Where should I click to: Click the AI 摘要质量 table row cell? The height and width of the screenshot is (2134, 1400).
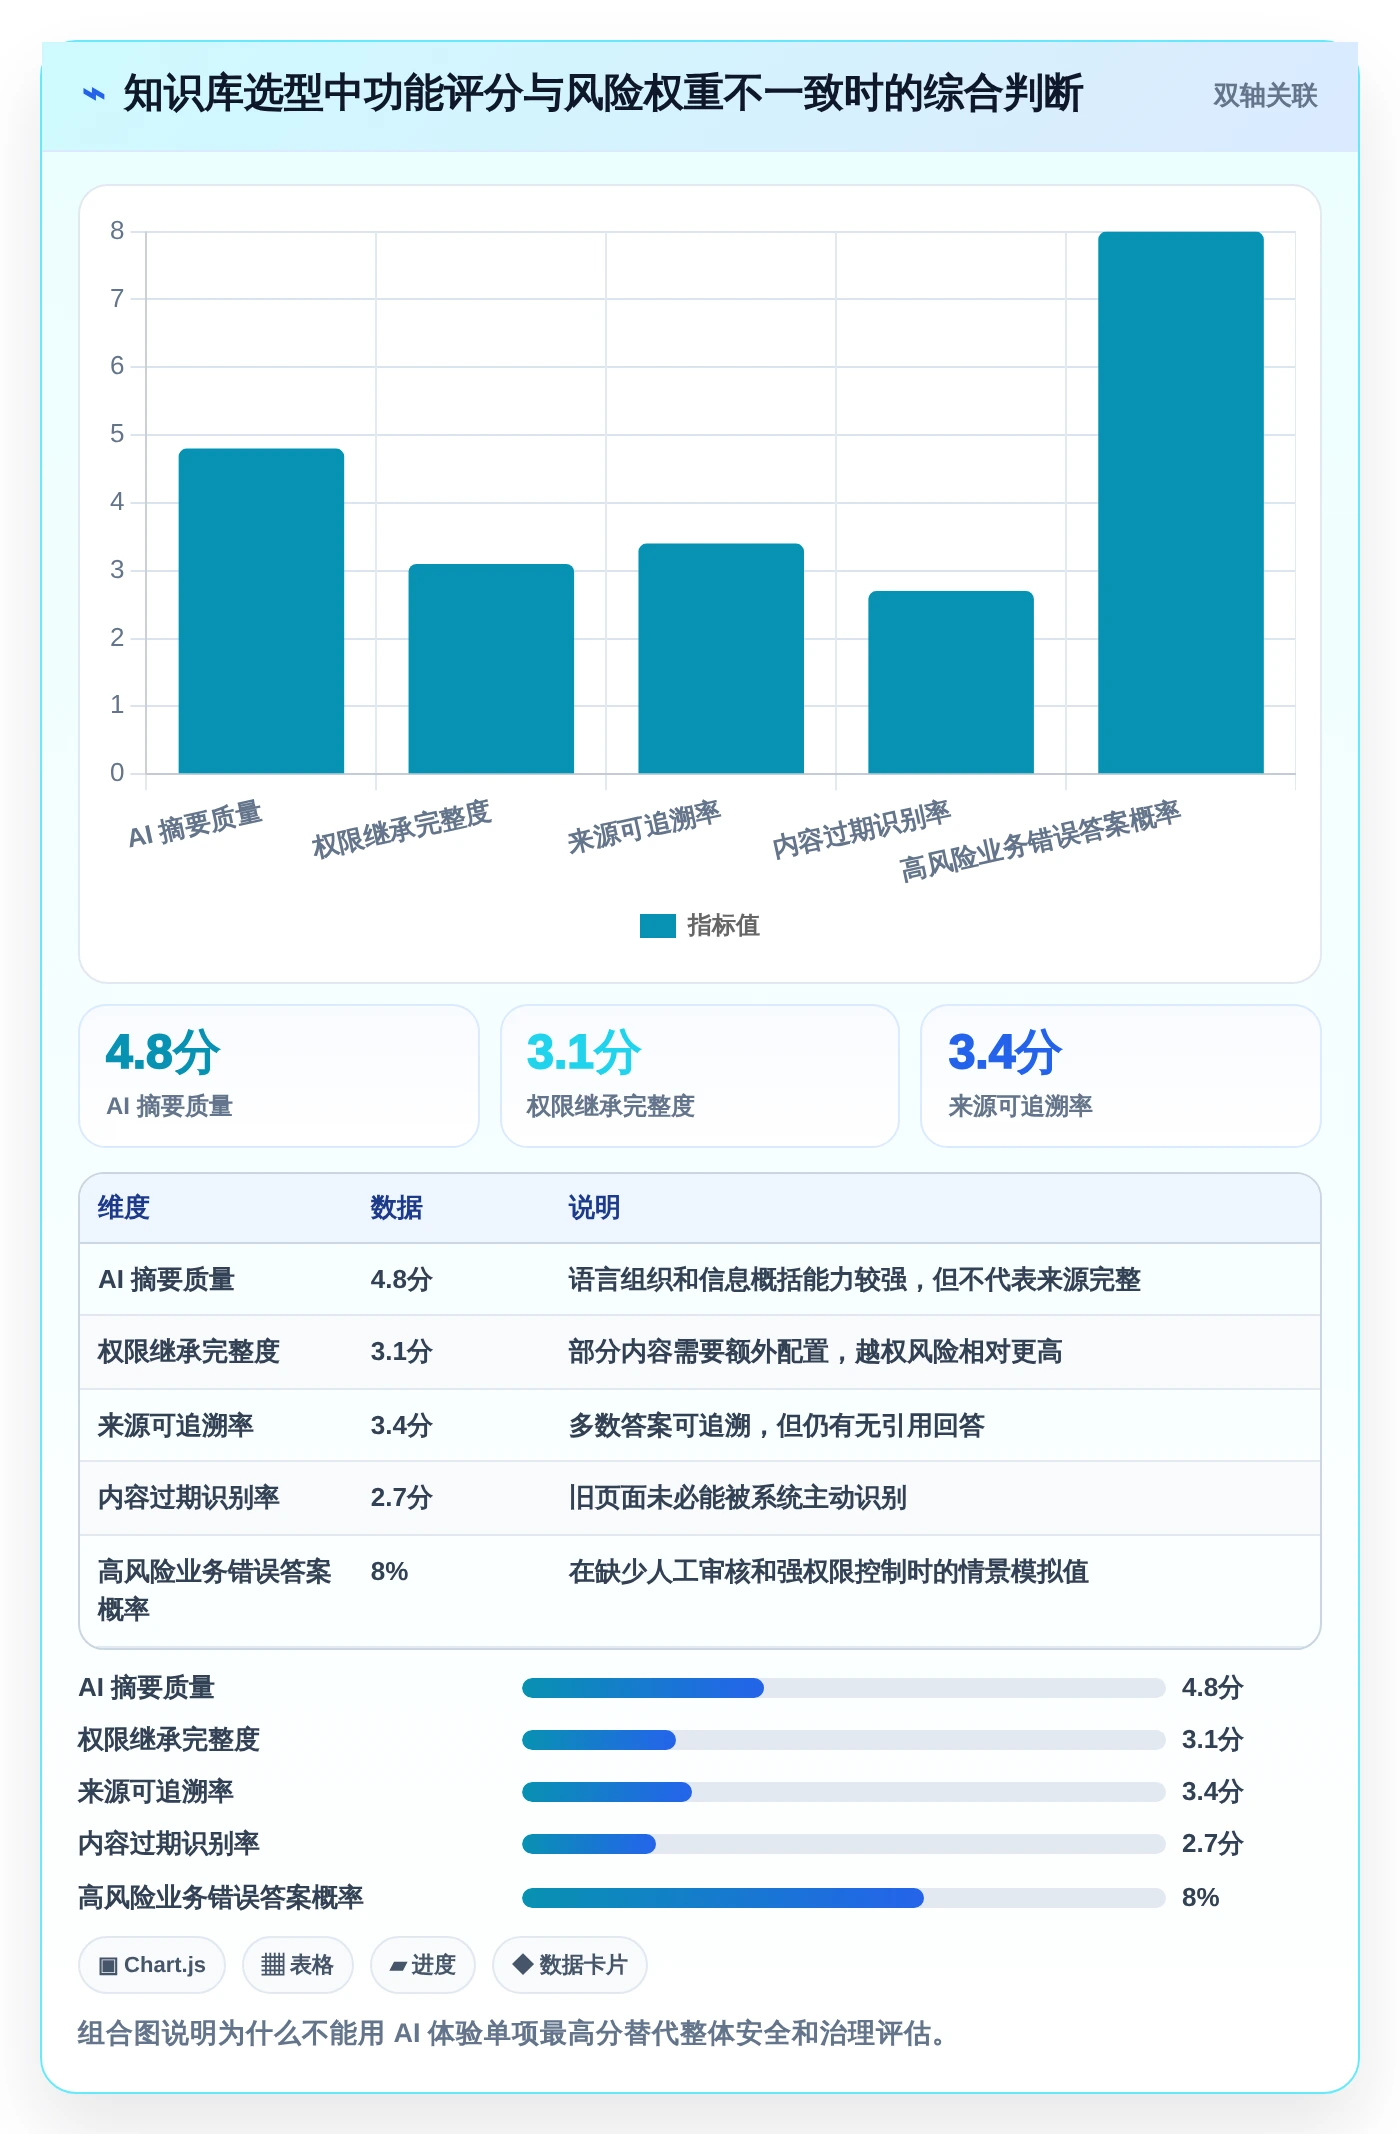(166, 1280)
